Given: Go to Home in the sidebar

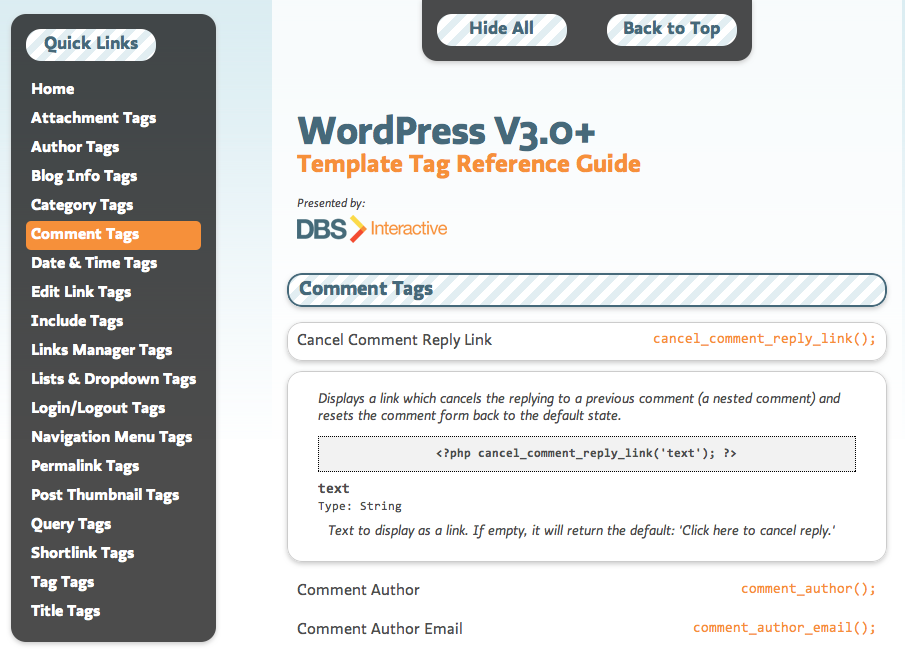Looking at the screenshot, I should coord(53,89).
